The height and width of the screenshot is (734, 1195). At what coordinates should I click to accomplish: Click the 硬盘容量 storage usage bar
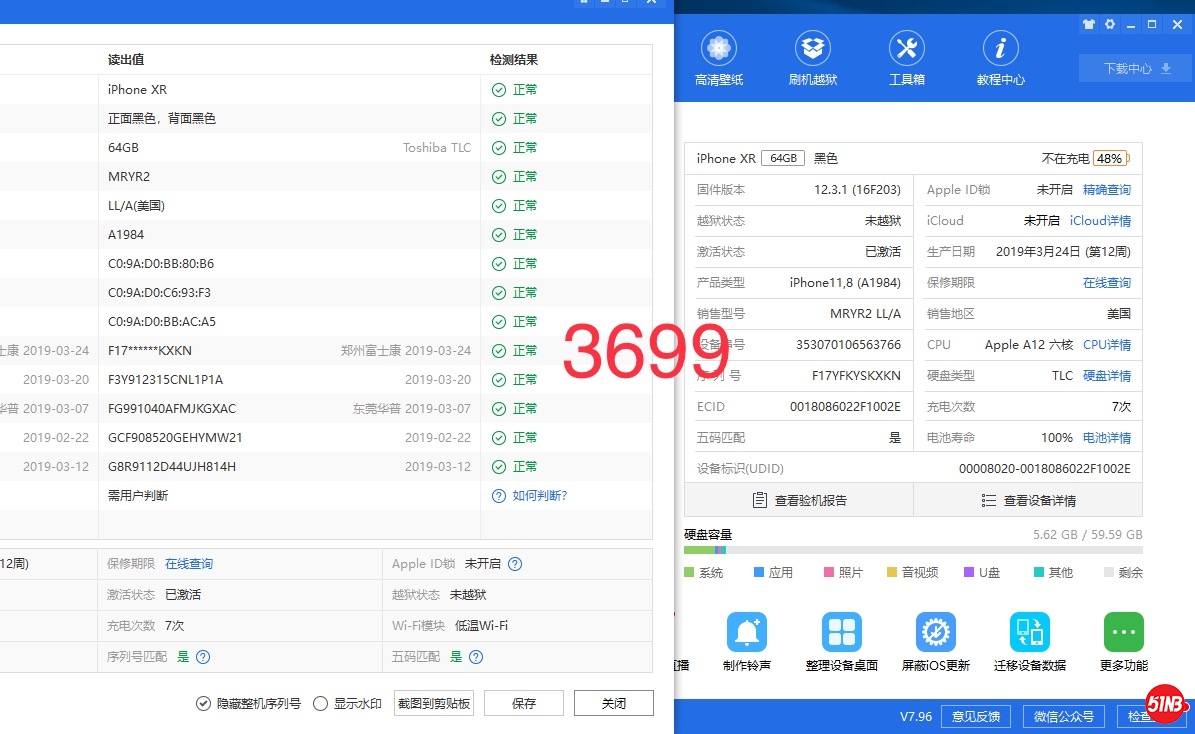click(x=912, y=550)
